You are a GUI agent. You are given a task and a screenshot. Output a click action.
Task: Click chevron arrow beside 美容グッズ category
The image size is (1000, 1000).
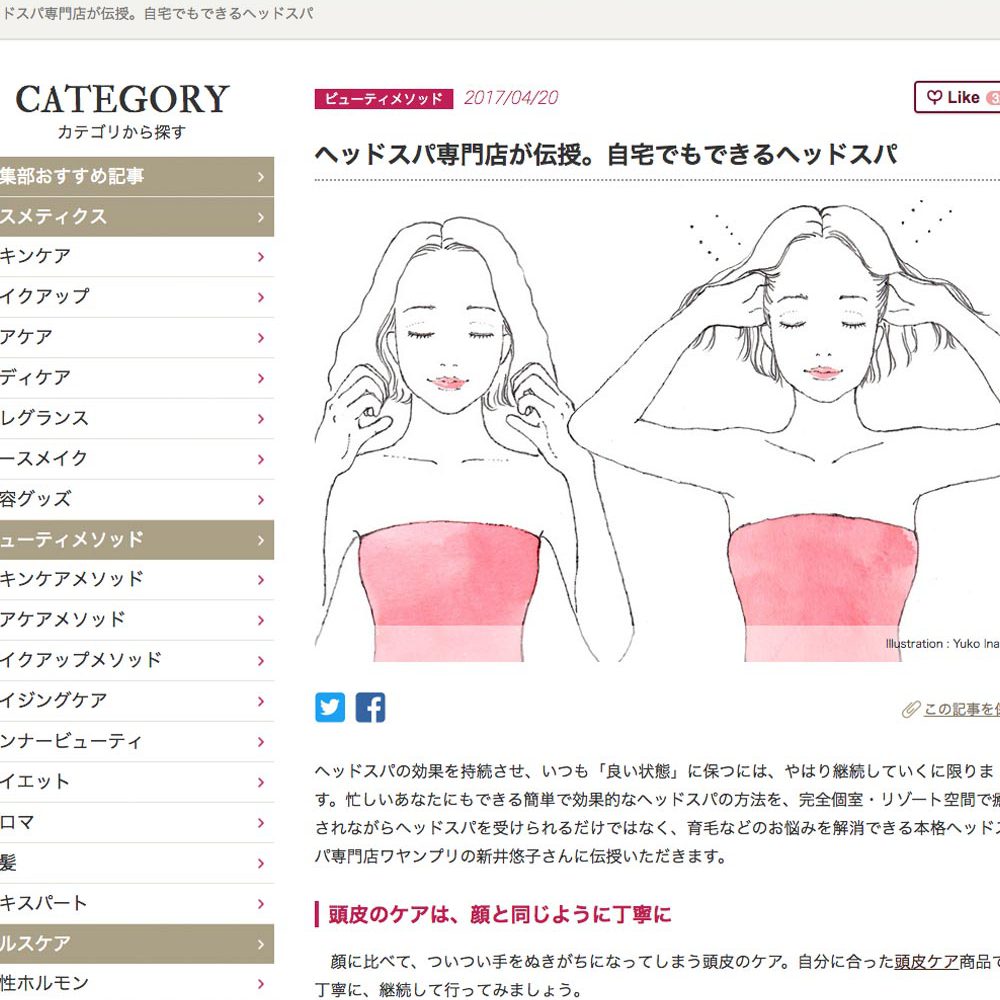pyautogui.click(x=261, y=500)
